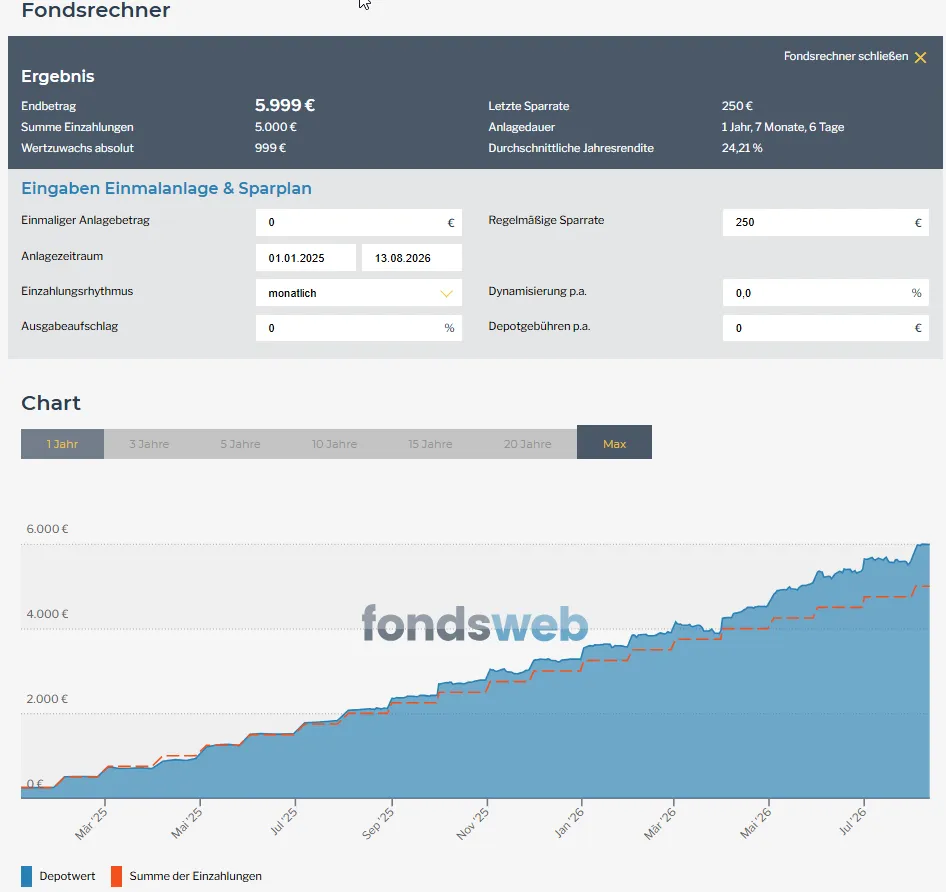
Task: Toggle the orange Summe der Einzahlungen legend
Action: click(186, 876)
